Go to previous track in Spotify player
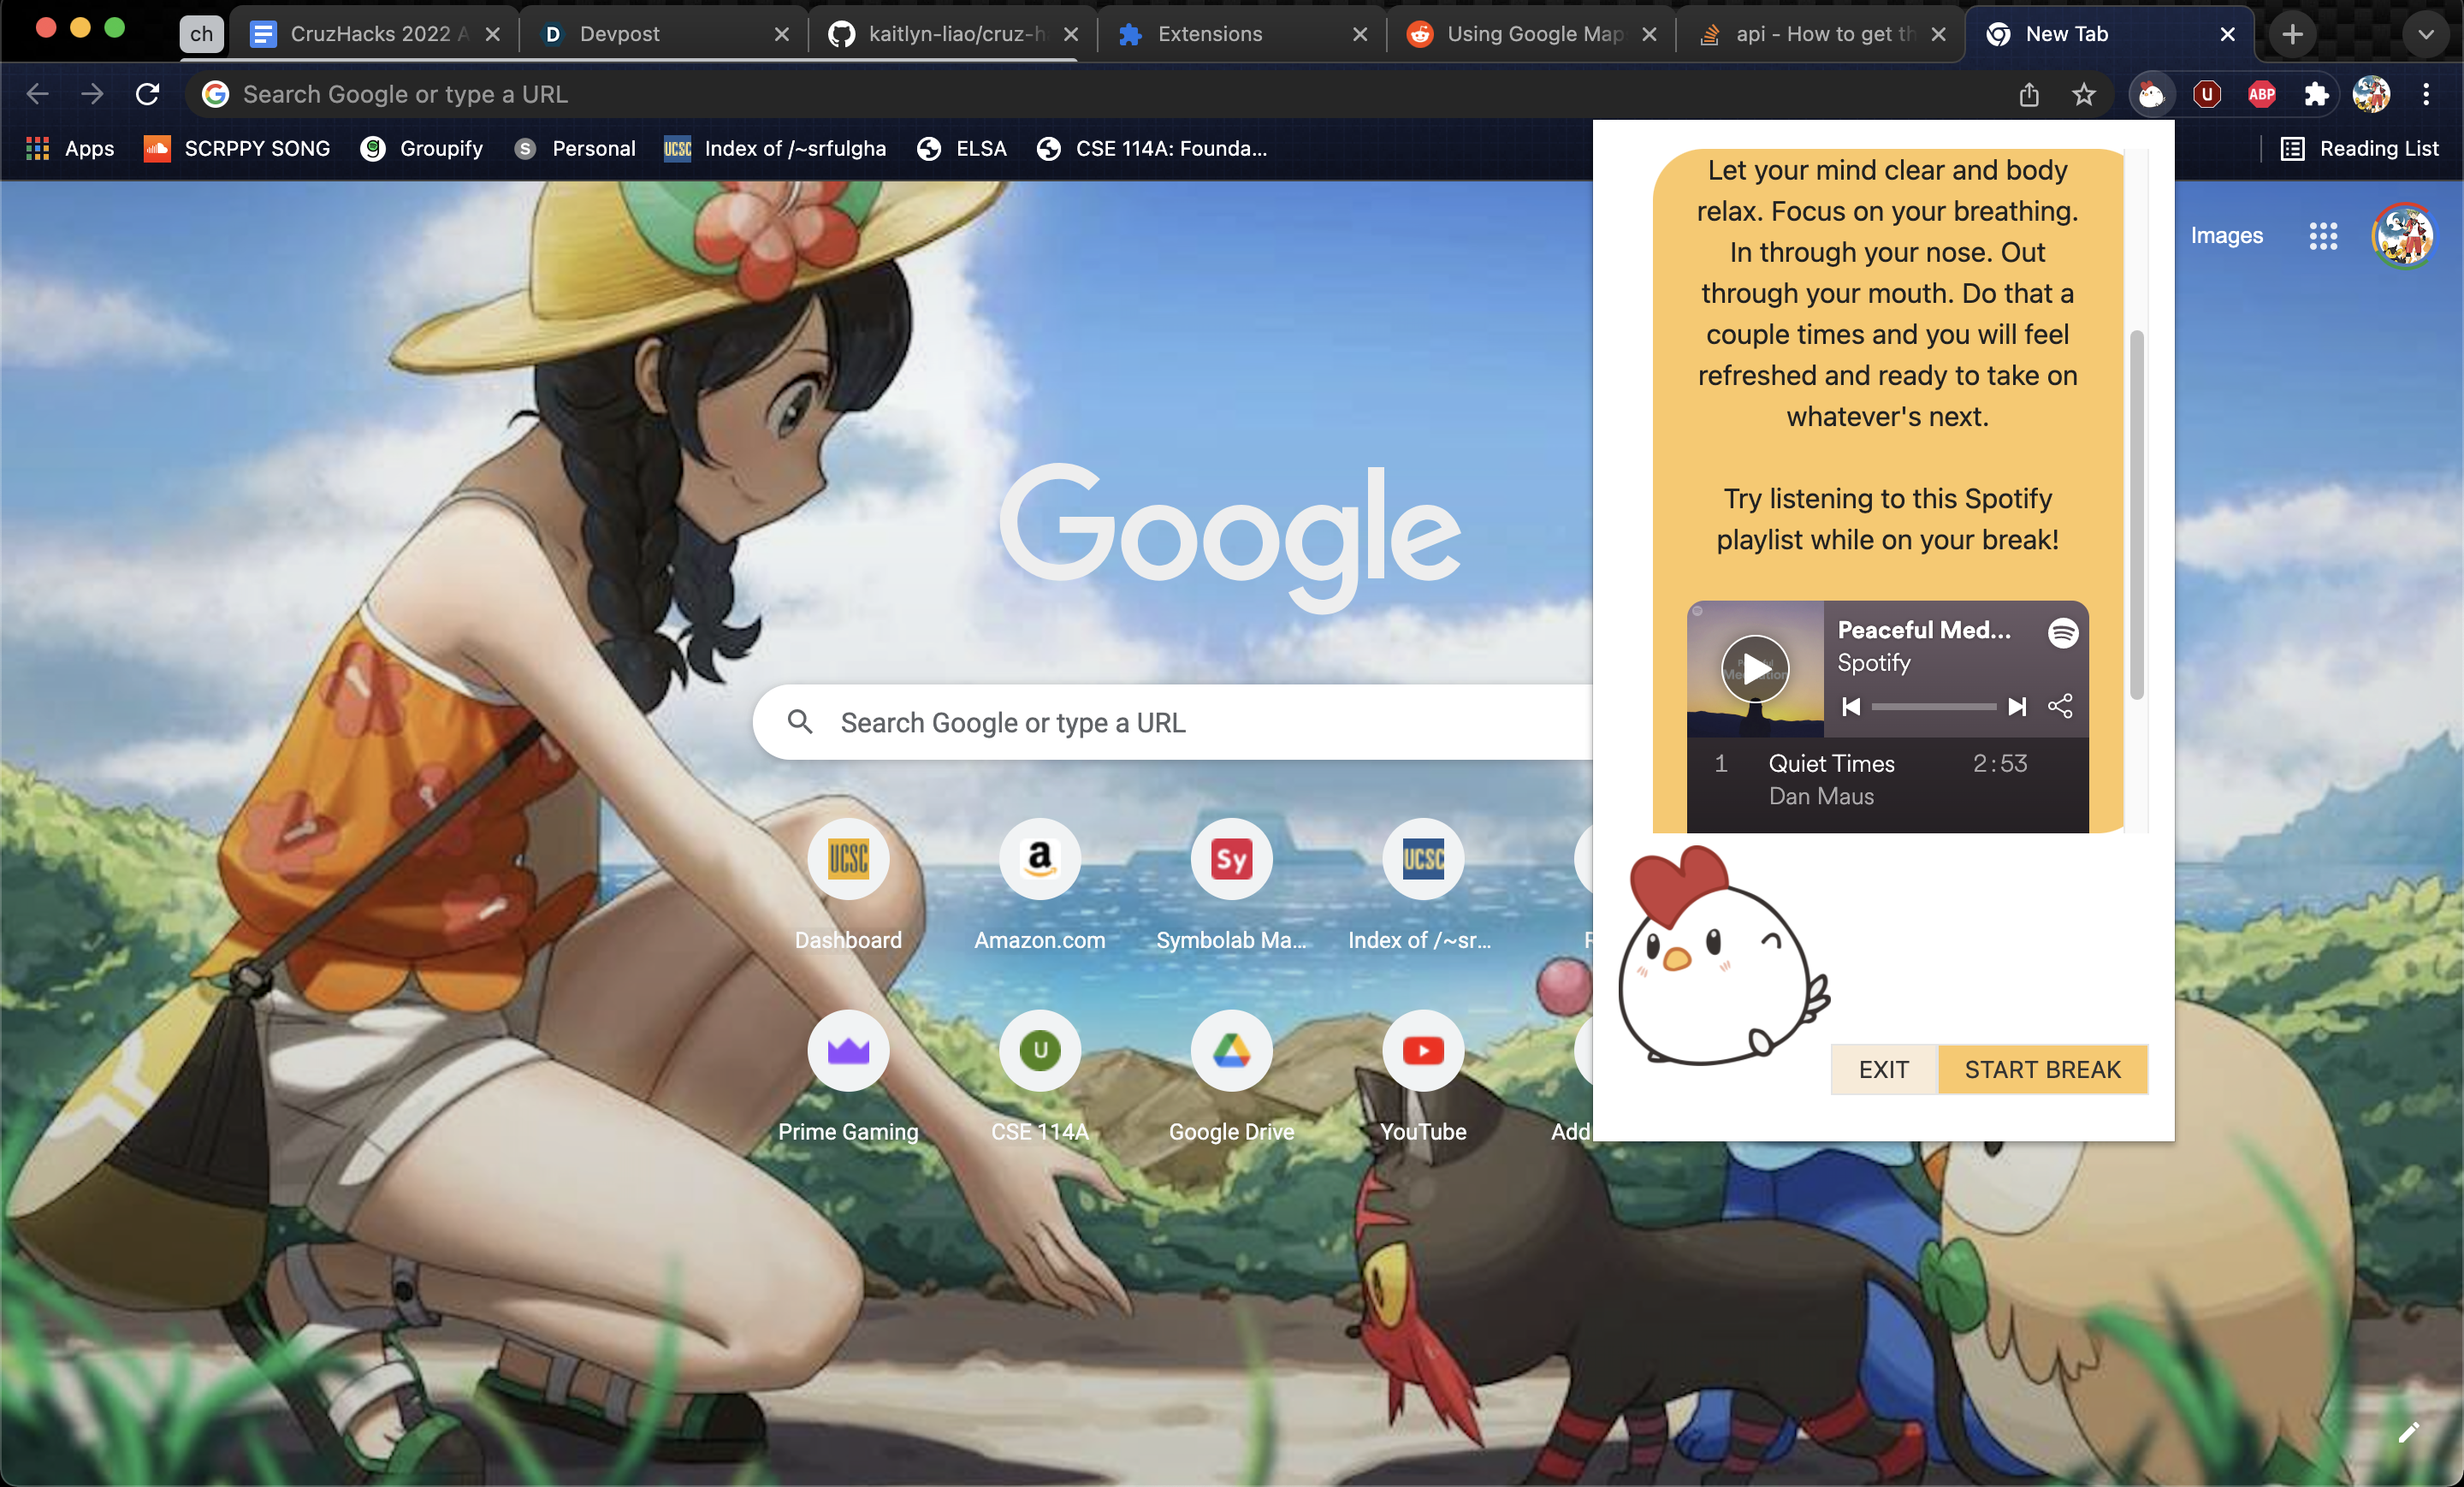Image resolution: width=2464 pixels, height=1487 pixels. pyautogui.click(x=1851, y=706)
